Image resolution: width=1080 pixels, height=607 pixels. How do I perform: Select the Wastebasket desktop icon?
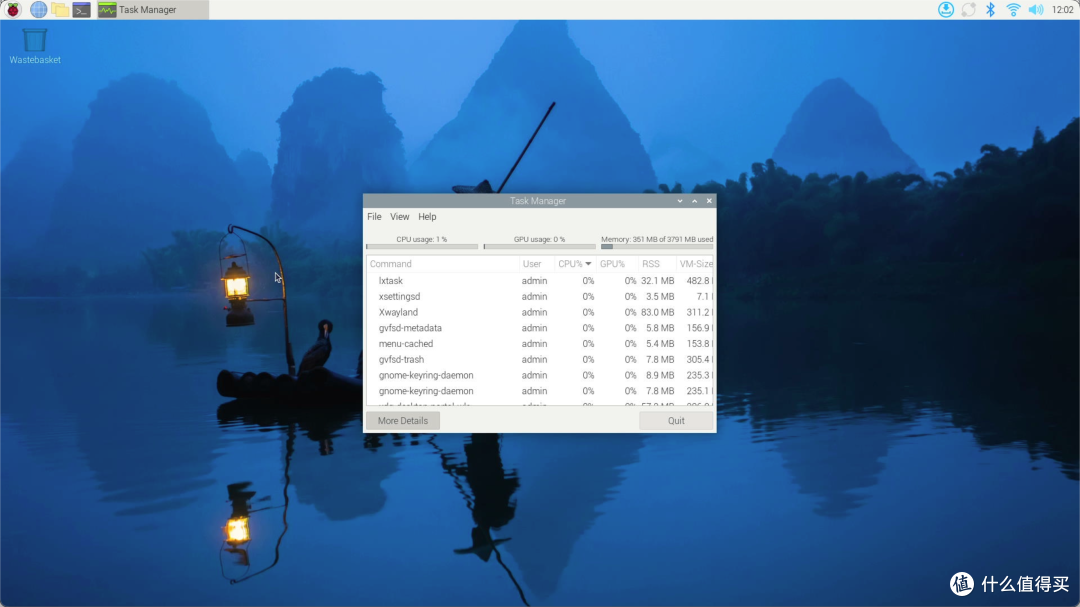pyautogui.click(x=34, y=46)
